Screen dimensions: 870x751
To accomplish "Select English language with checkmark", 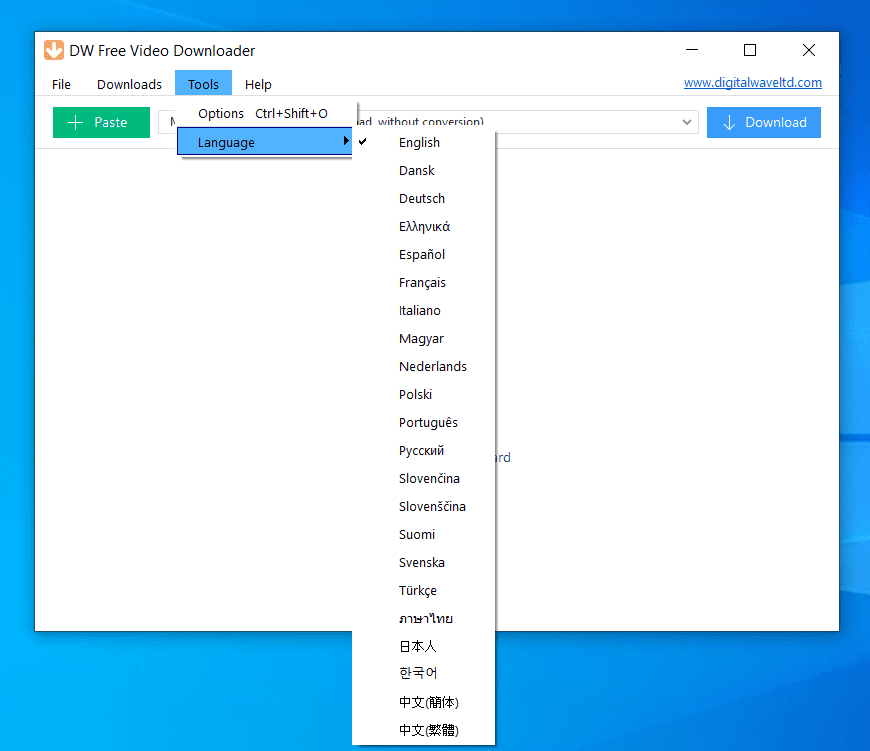I will tap(423, 143).
